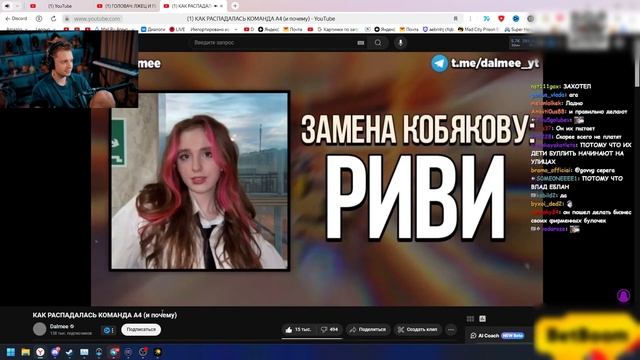640x360 pixels.
Task: Open Yandex Browser from the taskbar
Action: click(40, 352)
